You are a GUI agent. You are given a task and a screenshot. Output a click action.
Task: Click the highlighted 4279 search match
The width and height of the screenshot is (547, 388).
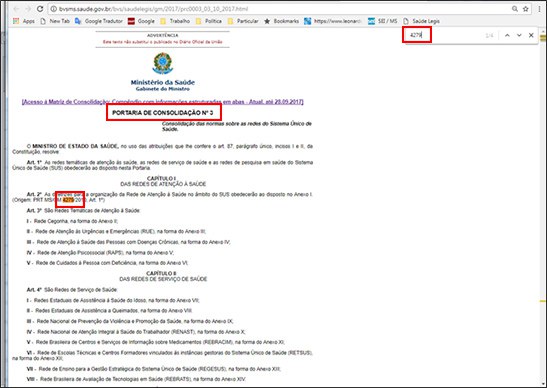point(68,200)
